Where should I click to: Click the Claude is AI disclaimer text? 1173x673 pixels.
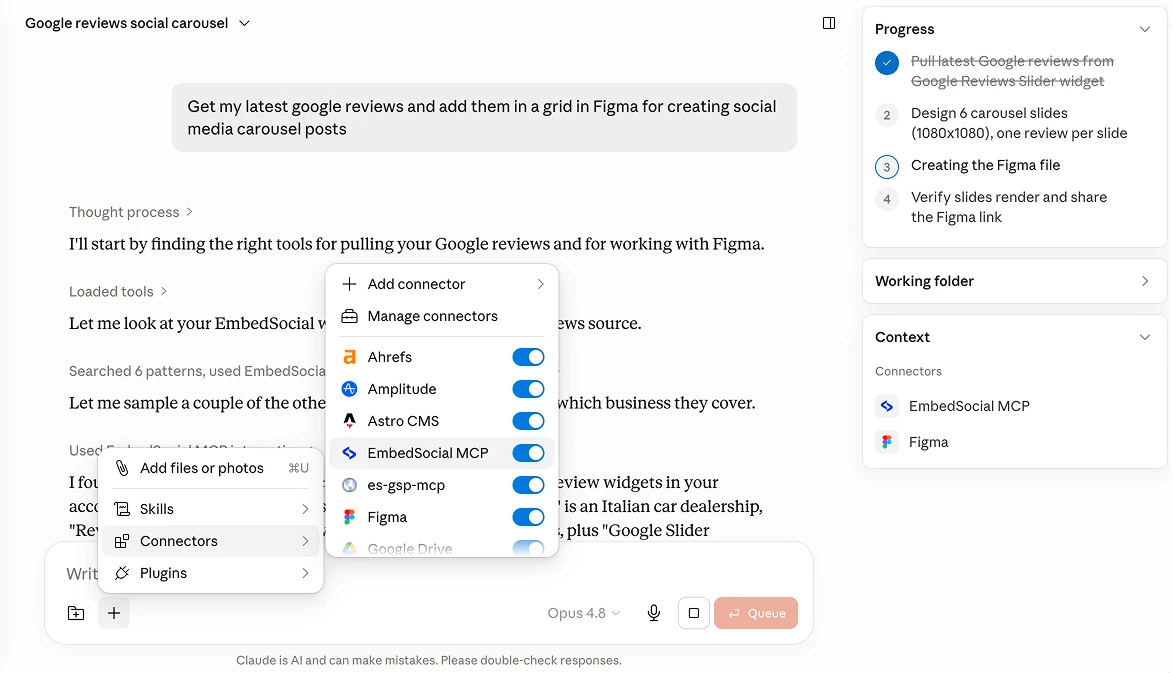(429, 660)
